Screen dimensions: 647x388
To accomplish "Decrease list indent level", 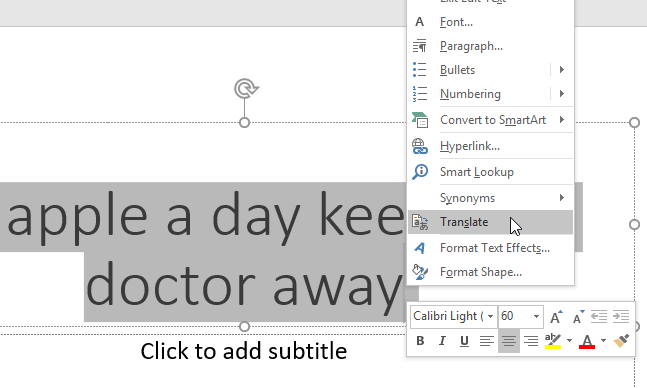I will pos(599,317).
